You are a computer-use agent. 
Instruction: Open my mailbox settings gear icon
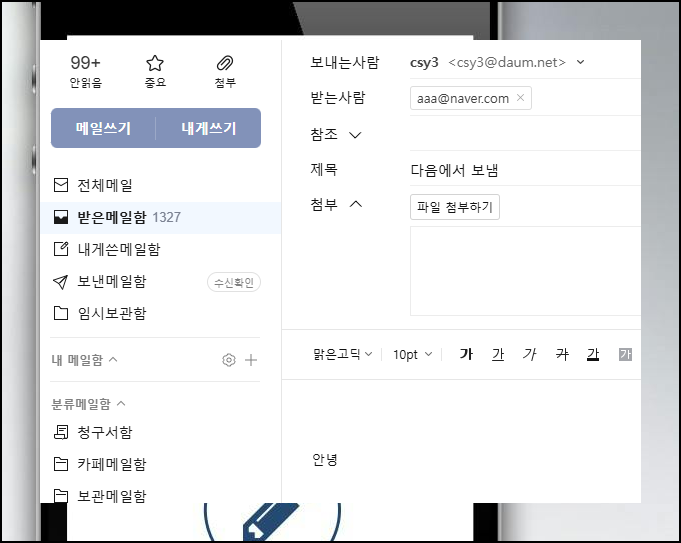229,360
